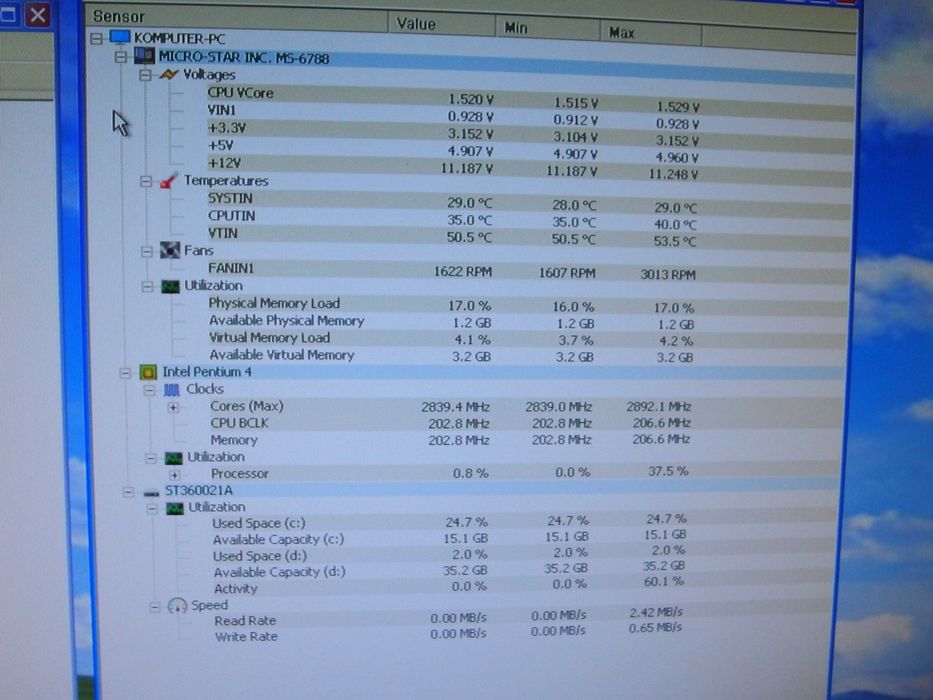Click the mainboard Utilization graph icon
Image resolution: width=933 pixels, height=700 pixels.
(170, 286)
